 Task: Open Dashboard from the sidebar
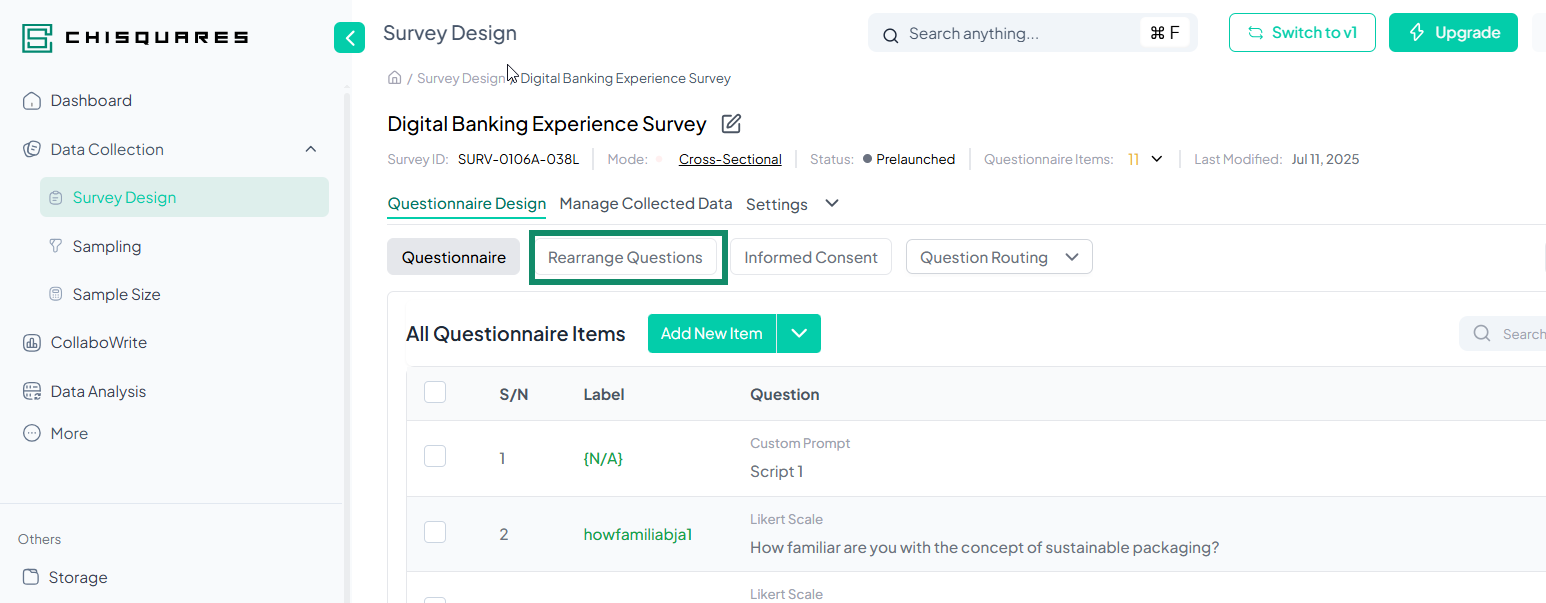91,101
